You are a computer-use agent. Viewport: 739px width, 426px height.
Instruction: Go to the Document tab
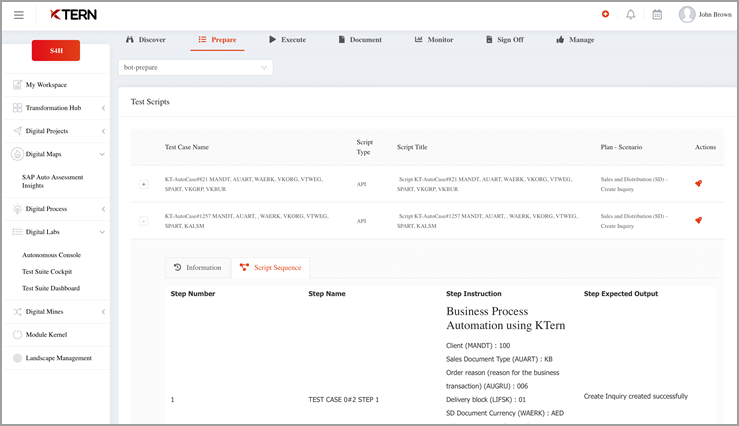(360, 40)
